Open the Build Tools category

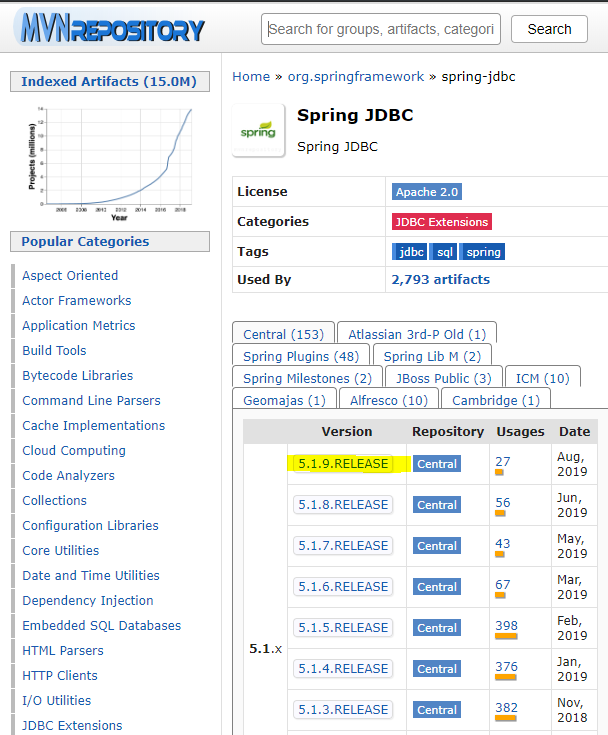[x=54, y=351]
